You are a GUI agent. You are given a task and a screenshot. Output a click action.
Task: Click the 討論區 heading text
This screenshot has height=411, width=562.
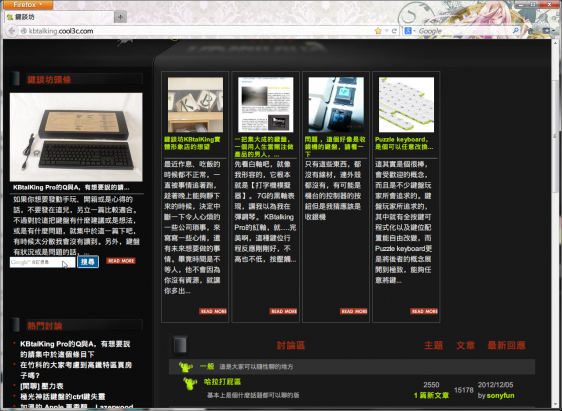tap(291, 345)
